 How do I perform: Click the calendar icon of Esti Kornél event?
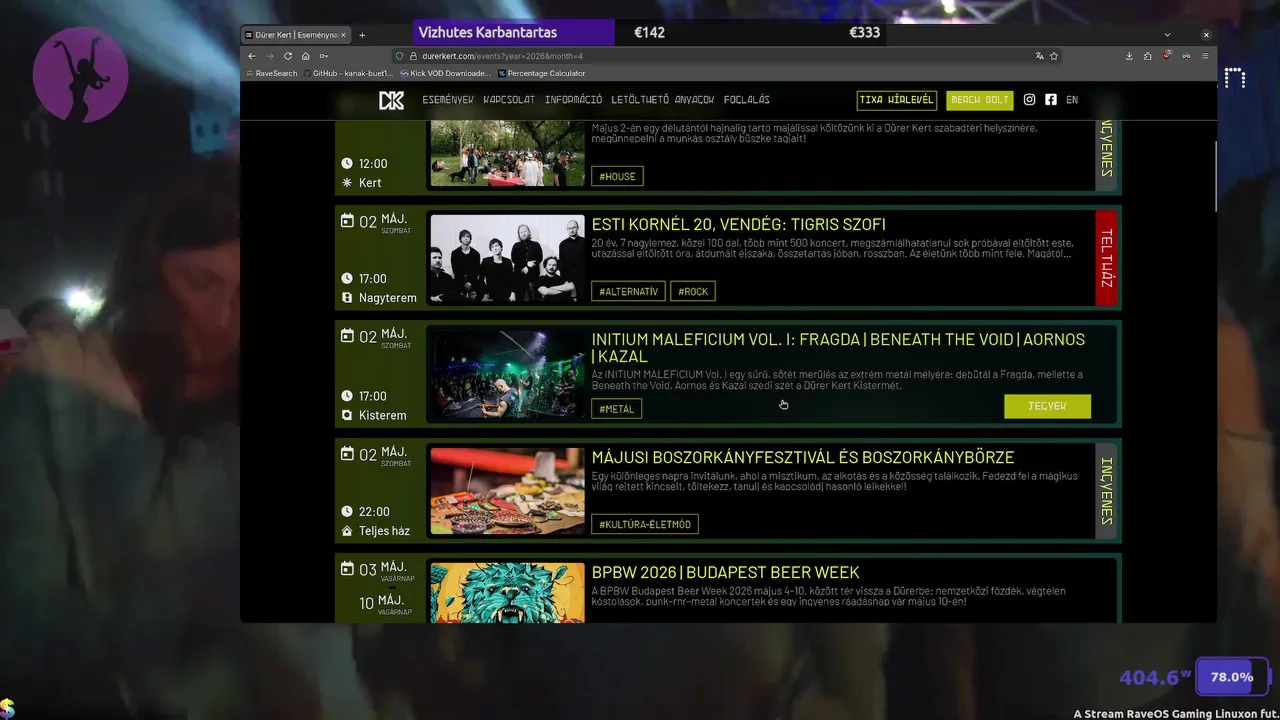pos(347,221)
